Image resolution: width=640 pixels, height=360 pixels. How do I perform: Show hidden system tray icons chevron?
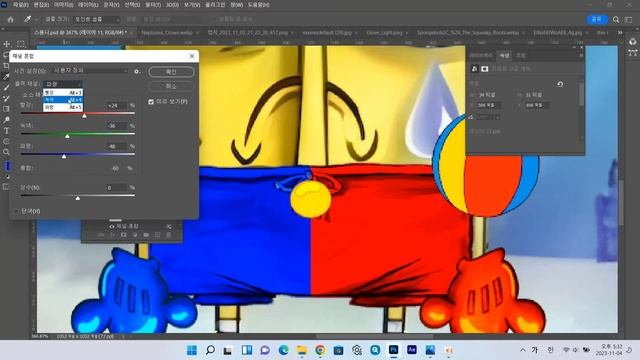(522, 350)
